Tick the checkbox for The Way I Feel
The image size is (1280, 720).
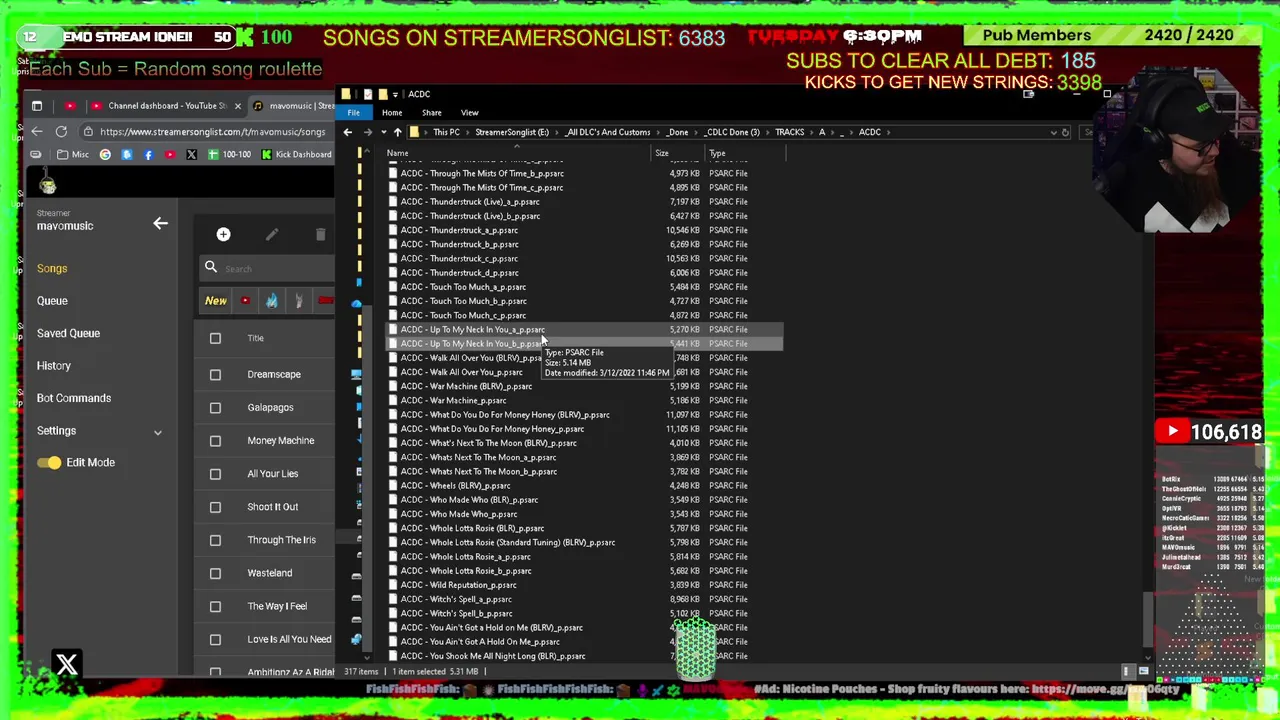pyautogui.click(x=215, y=606)
